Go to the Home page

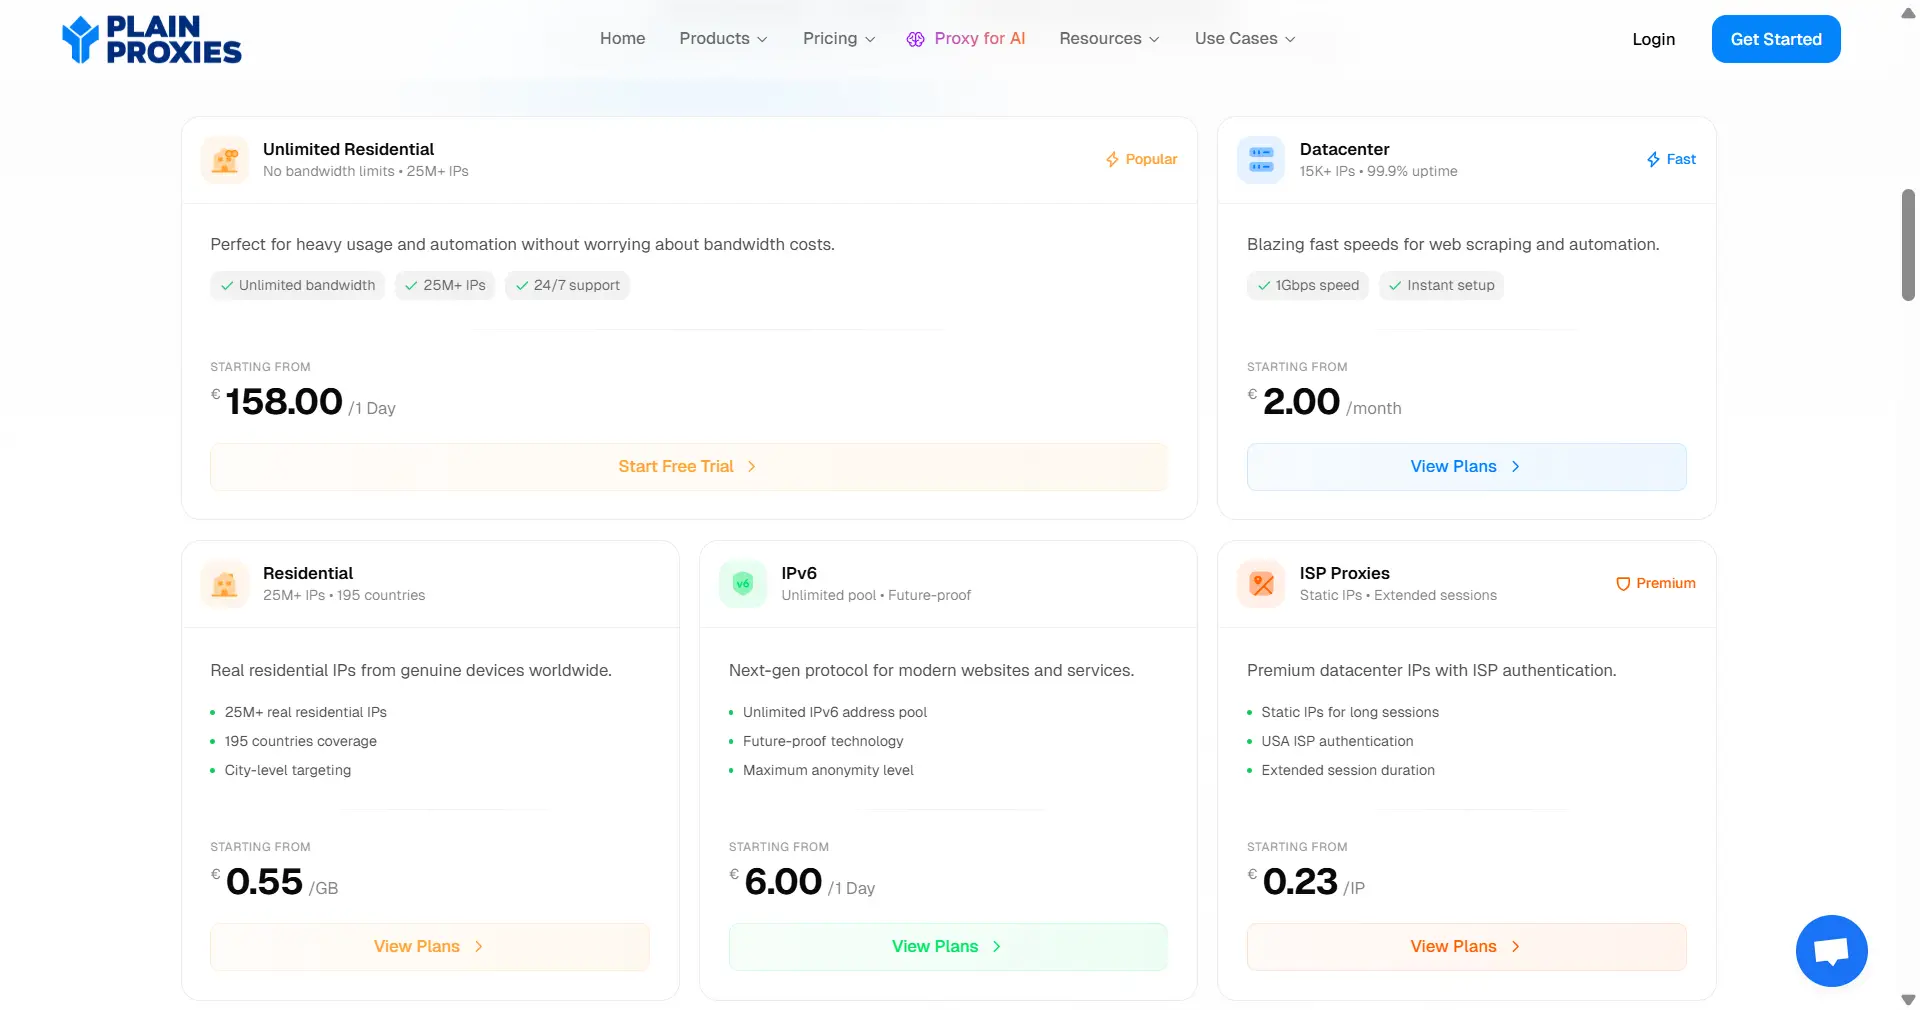[x=622, y=38]
